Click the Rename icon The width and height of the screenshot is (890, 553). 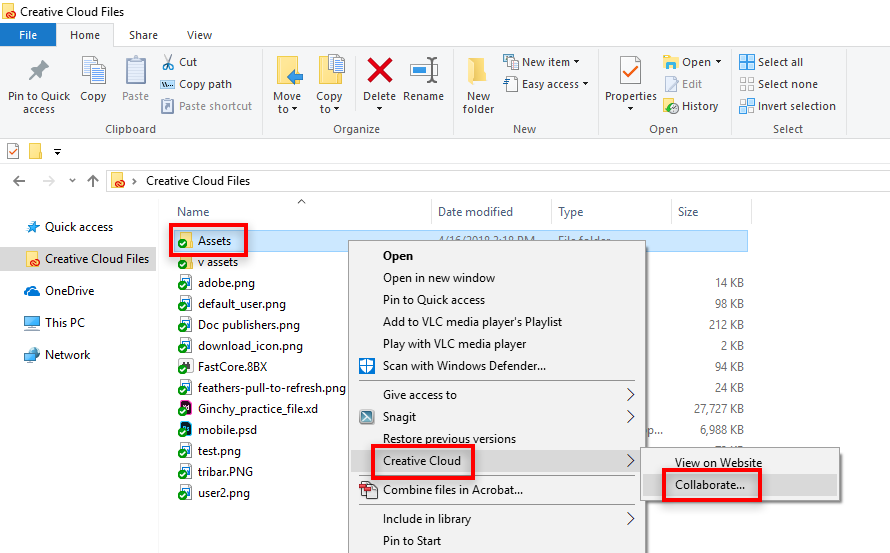point(424,70)
